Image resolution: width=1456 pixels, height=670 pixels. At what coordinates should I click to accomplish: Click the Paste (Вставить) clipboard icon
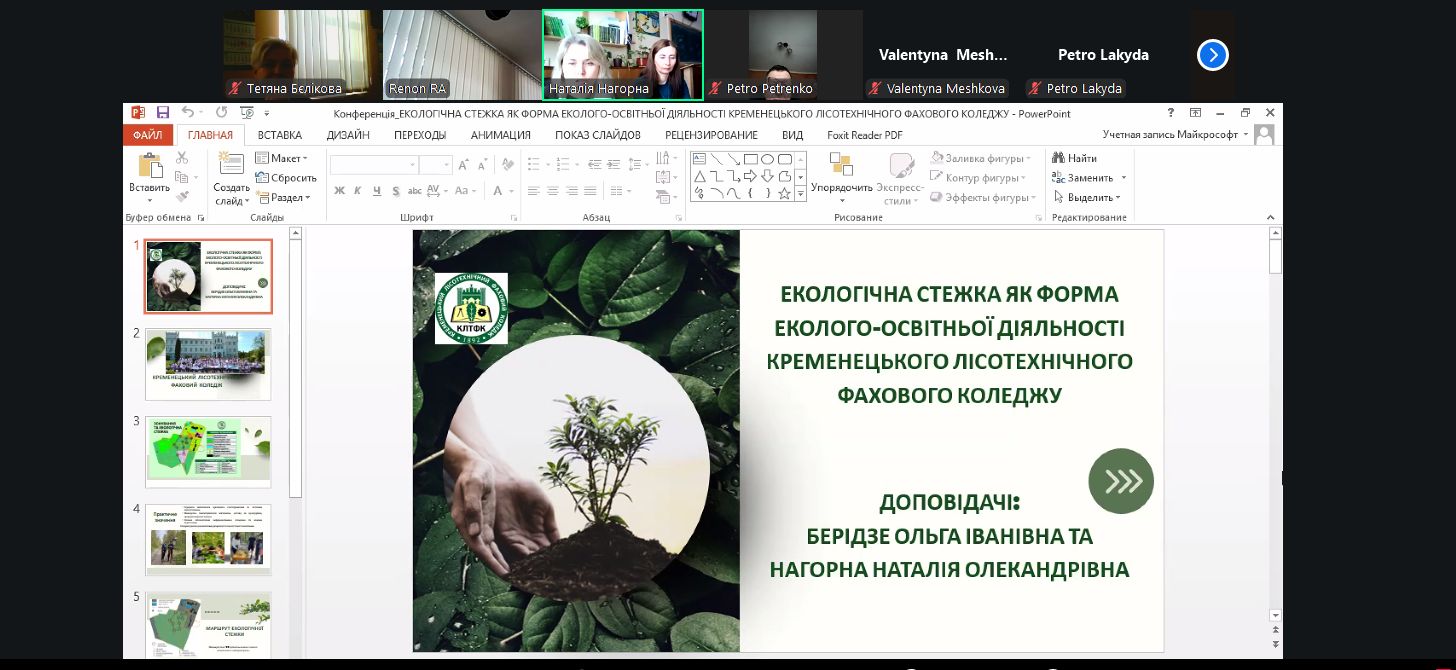(149, 168)
